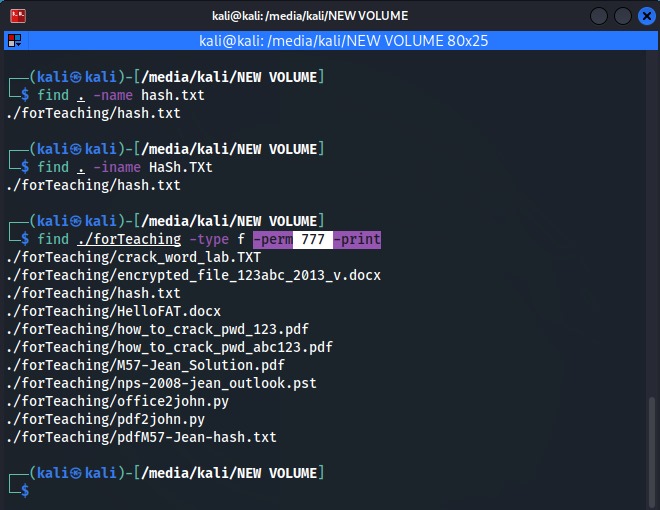Click output line pdf2john.py
The height and width of the screenshot is (510, 660).
coord(106,420)
